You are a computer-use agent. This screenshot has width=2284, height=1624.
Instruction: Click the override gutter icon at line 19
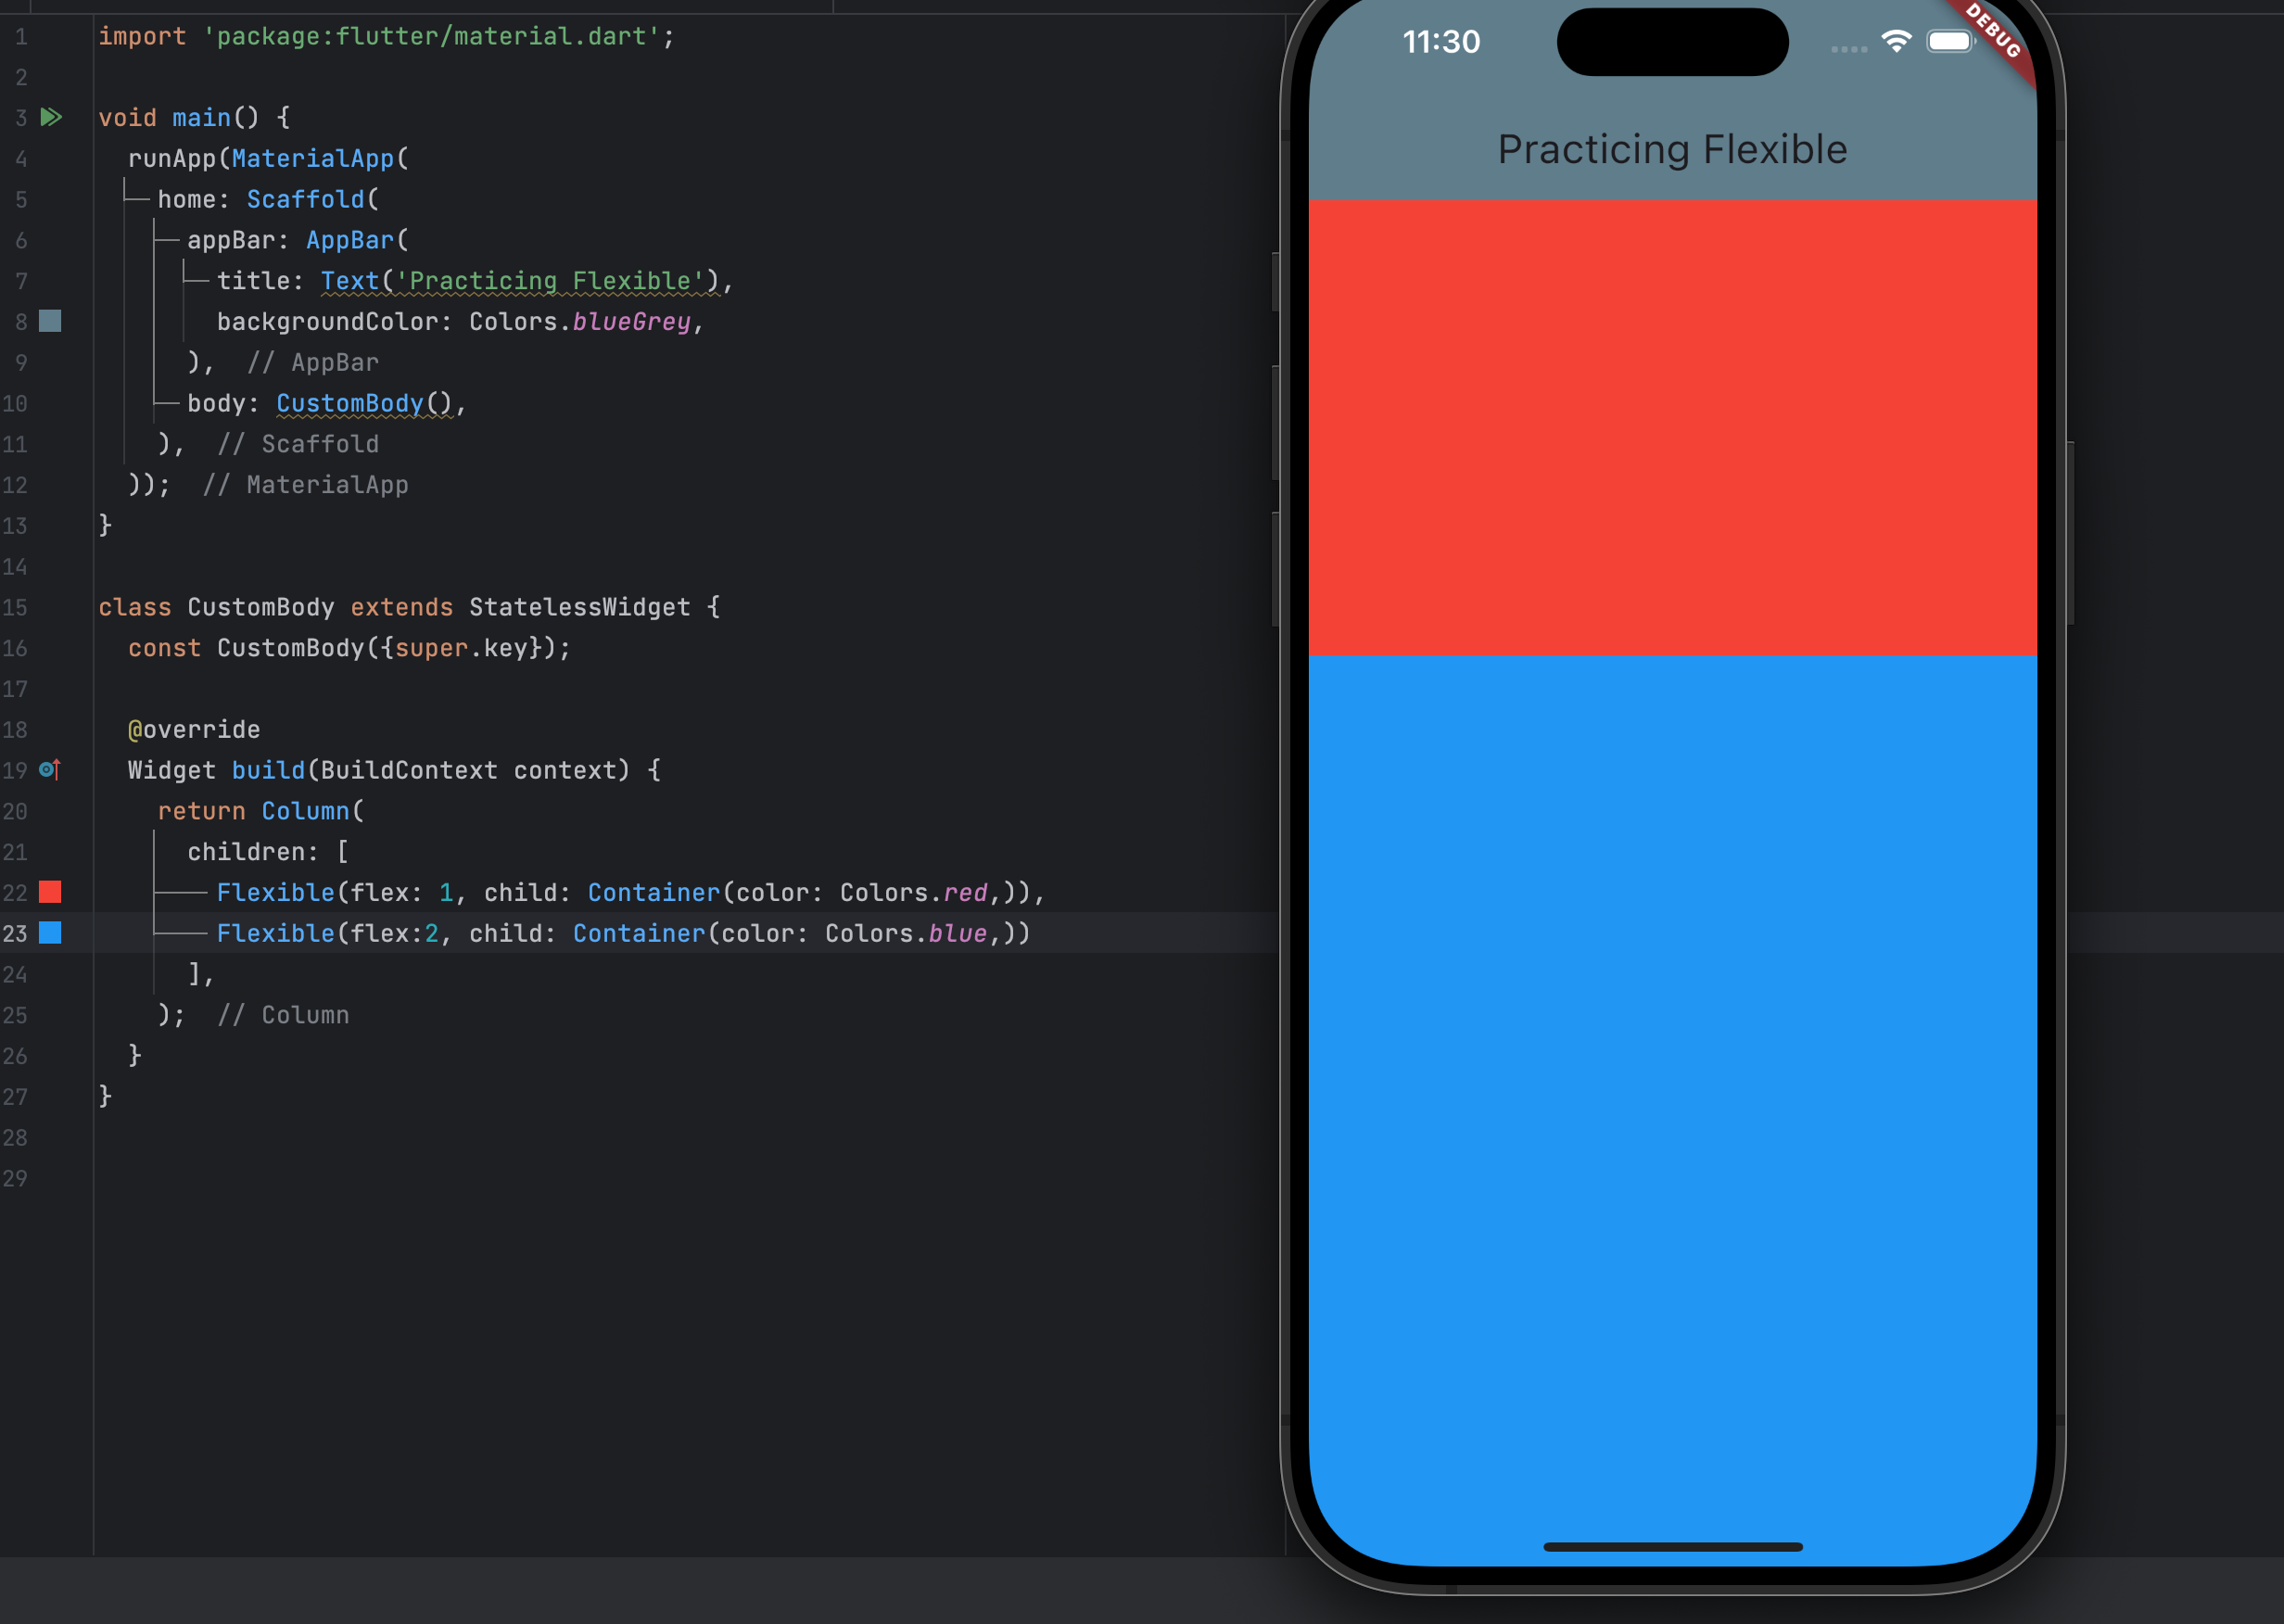[x=50, y=770]
